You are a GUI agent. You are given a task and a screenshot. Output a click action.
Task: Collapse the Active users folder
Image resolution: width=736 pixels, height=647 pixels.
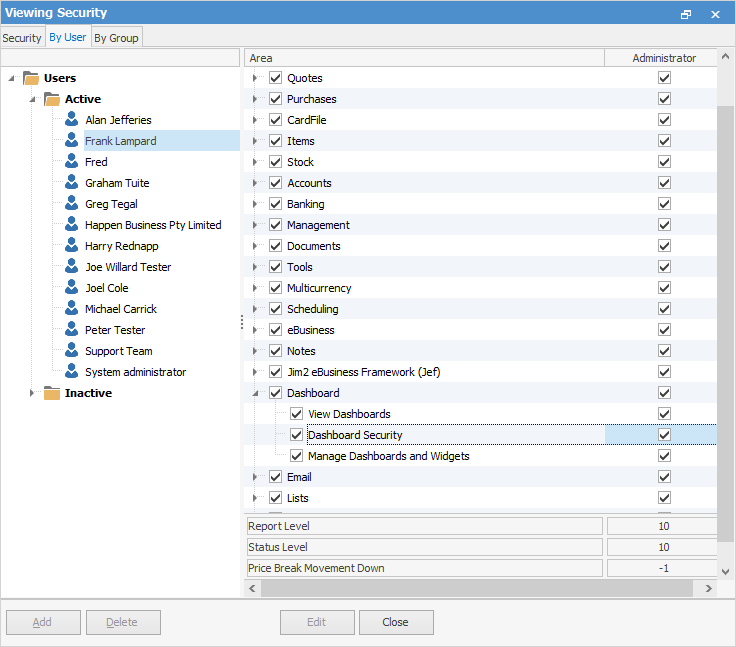(32, 100)
